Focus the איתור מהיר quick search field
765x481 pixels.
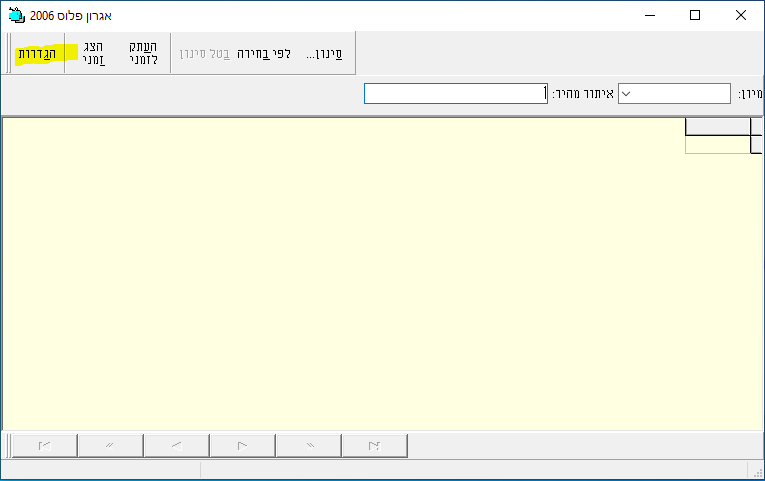pos(456,94)
